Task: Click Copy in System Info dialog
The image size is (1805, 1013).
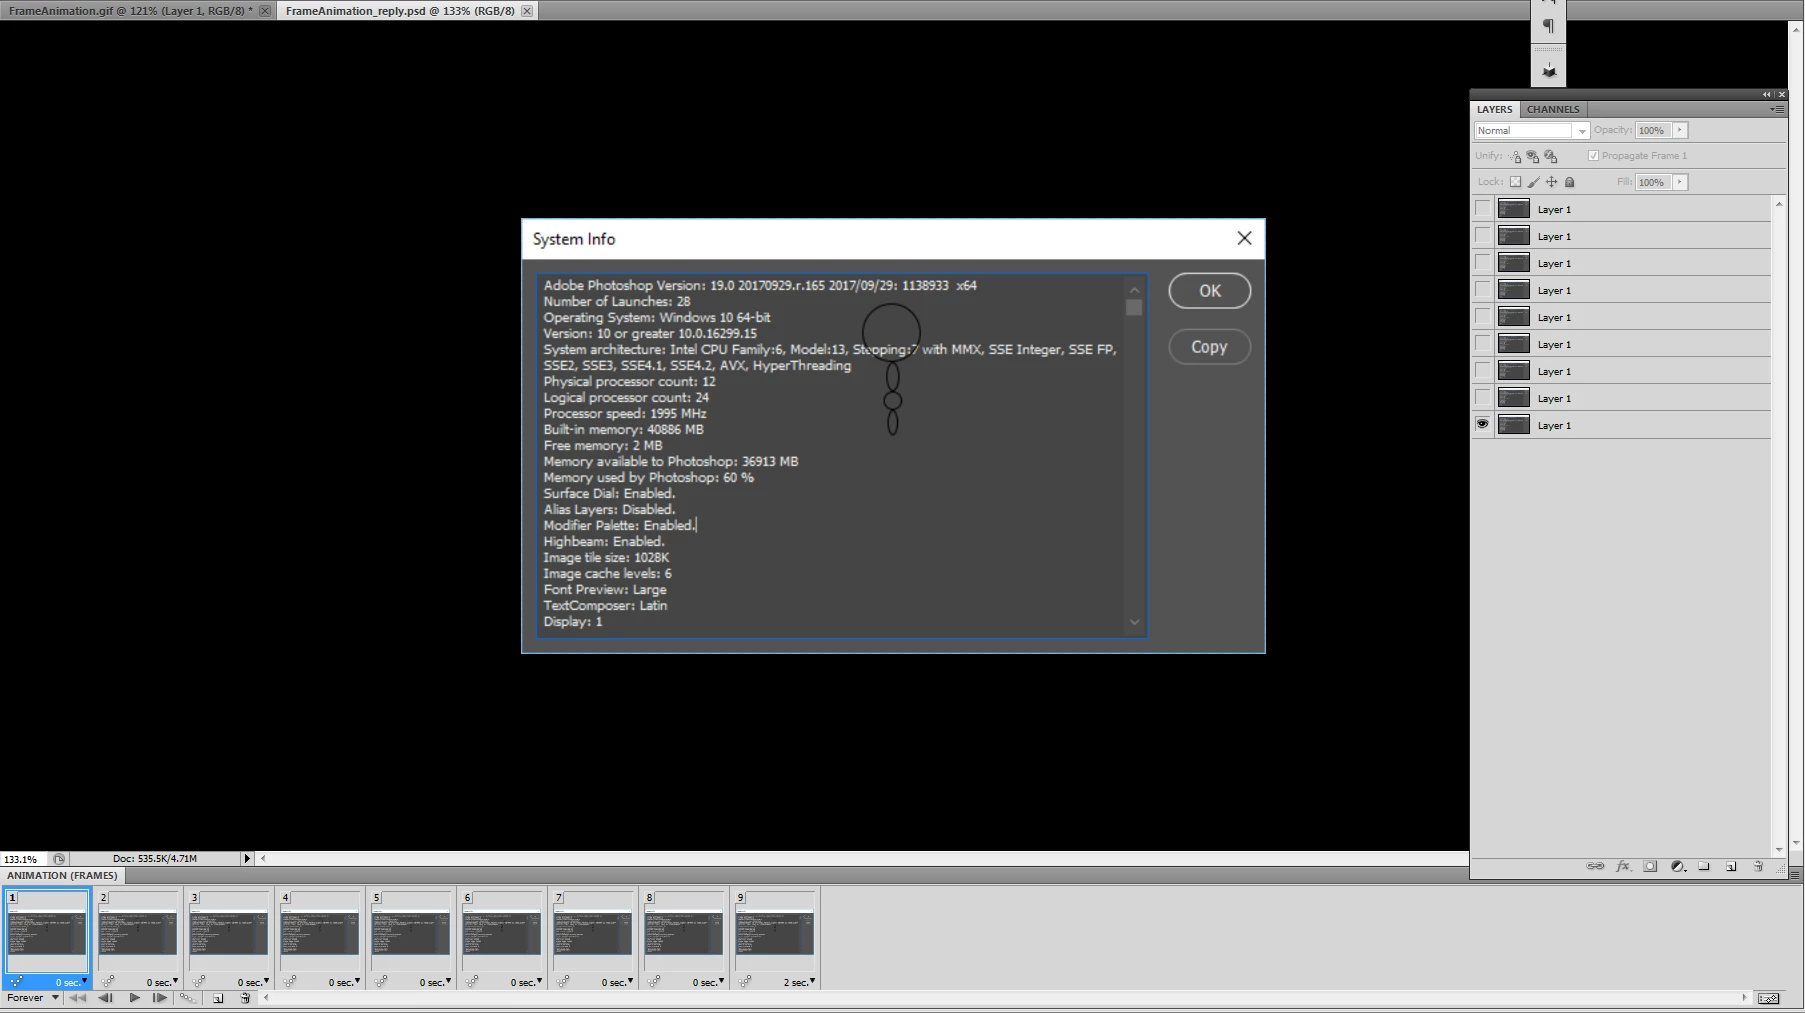Action: tap(1209, 347)
